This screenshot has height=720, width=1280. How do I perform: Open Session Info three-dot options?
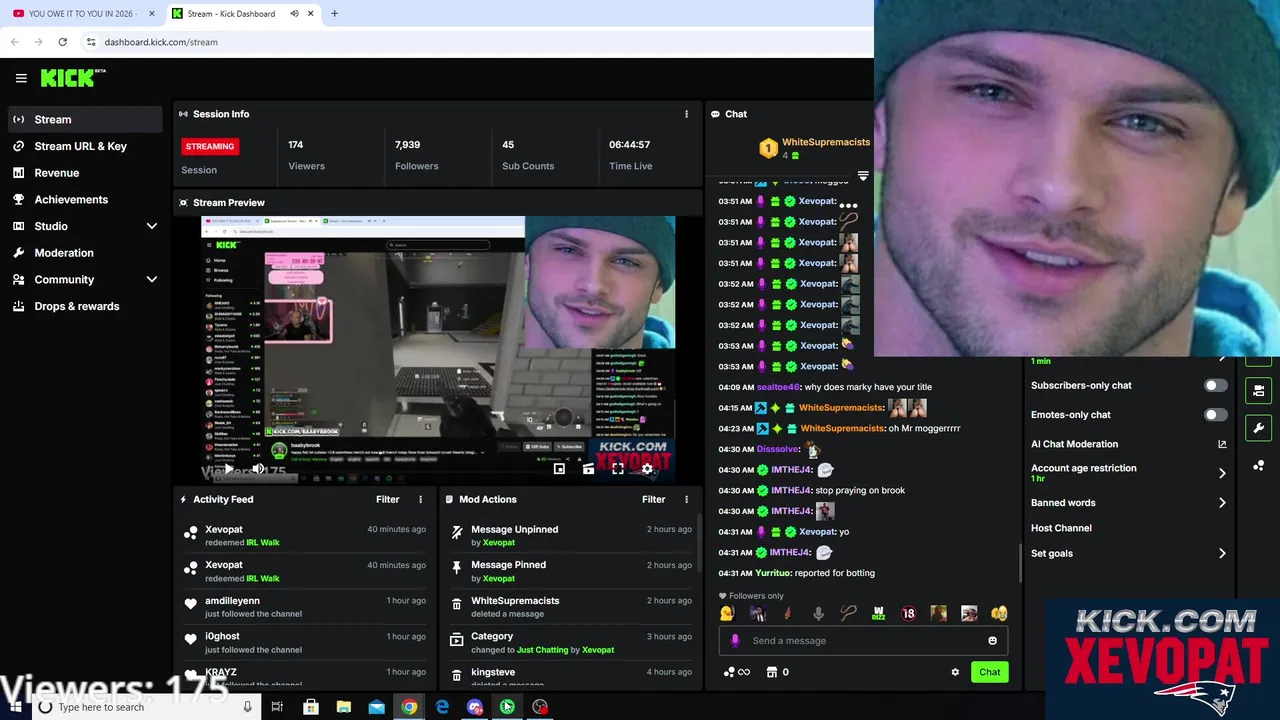(x=686, y=114)
